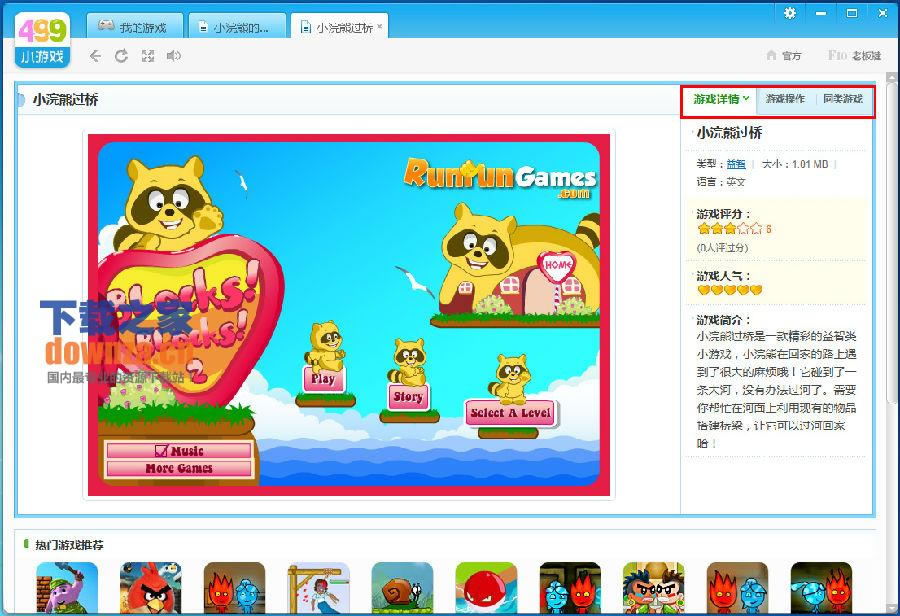This screenshot has height=616, width=900.
Task: Switch to the 小浣熊的... tab
Action: pyautogui.click(x=237, y=27)
